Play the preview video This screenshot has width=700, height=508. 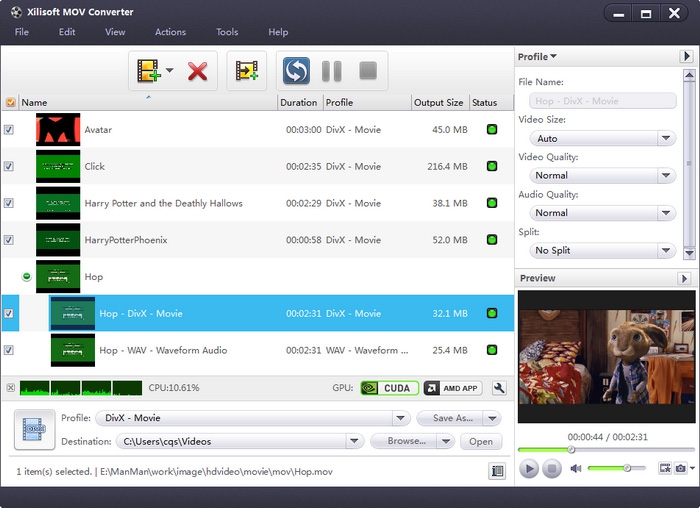click(x=529, y=469)
